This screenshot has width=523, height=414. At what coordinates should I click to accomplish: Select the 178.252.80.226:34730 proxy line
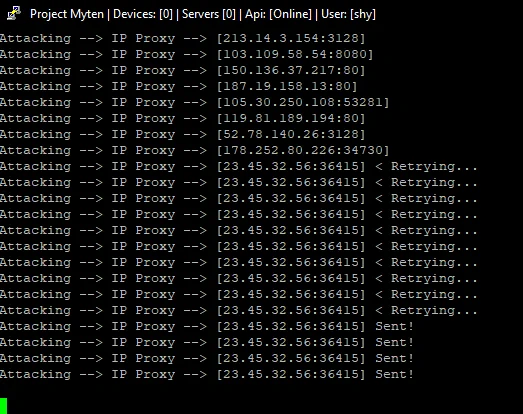tap(194, 150)
